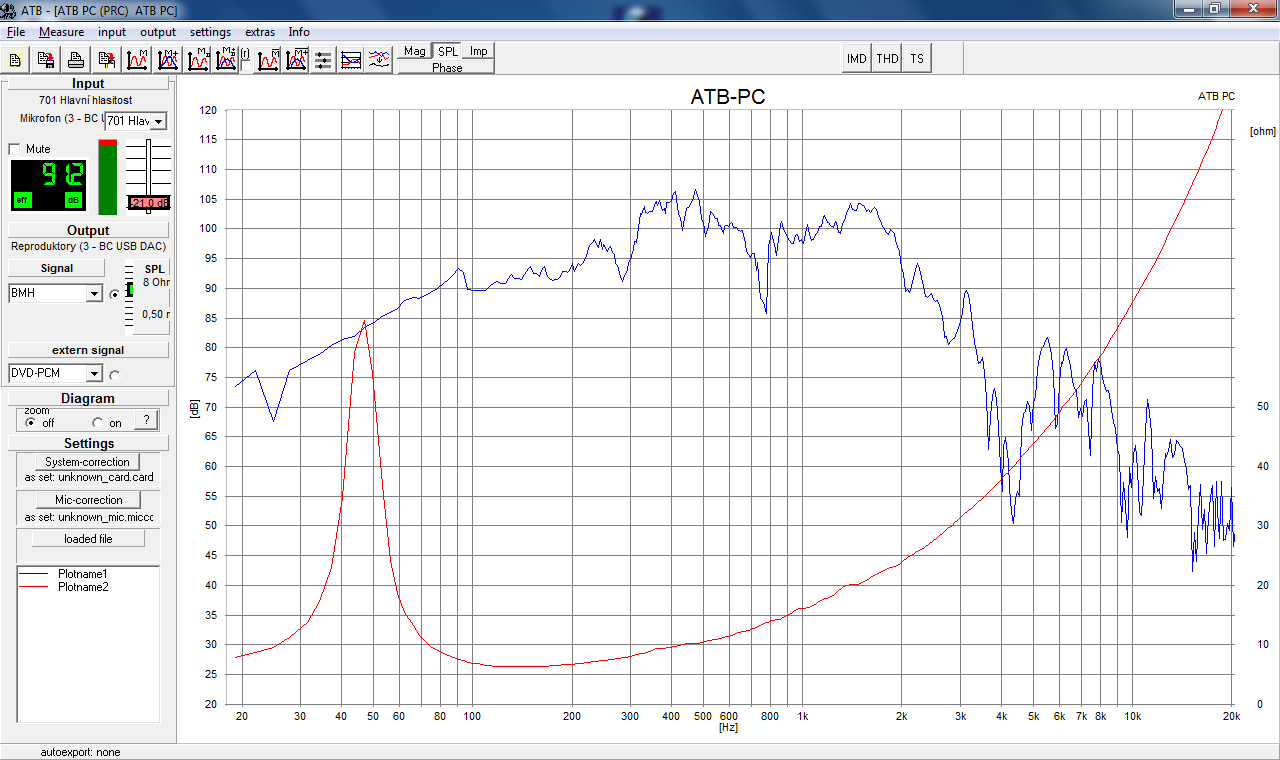
Task: Select Plotname2 in the plot list
Action: click(x=82, y=587)
